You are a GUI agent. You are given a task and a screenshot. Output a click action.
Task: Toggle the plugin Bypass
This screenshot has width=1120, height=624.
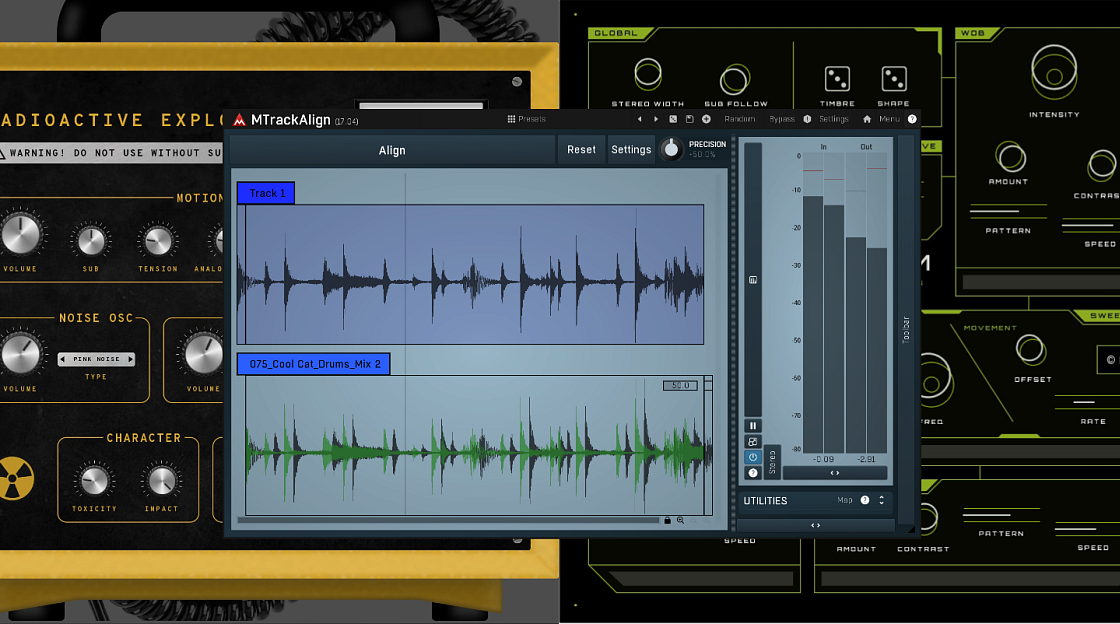click(782, 119)
